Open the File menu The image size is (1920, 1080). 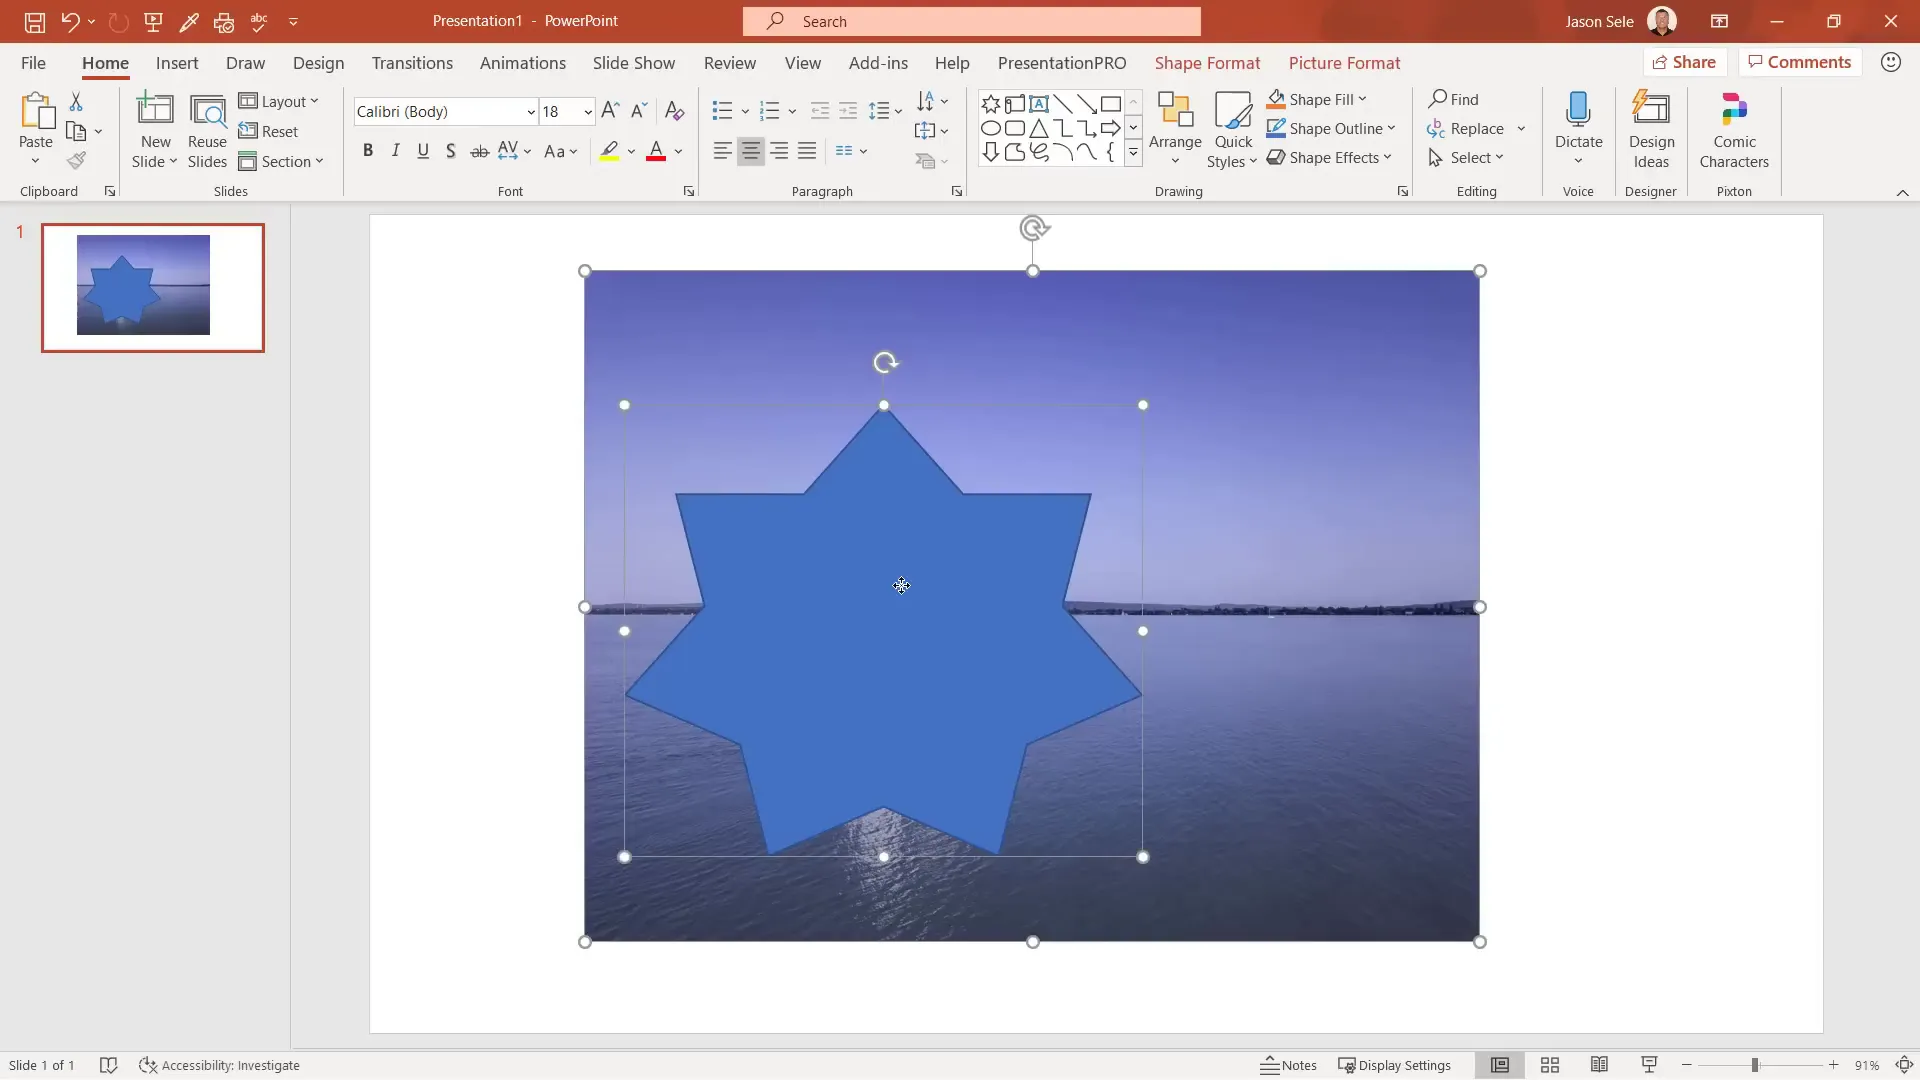(x=33, y=63)
